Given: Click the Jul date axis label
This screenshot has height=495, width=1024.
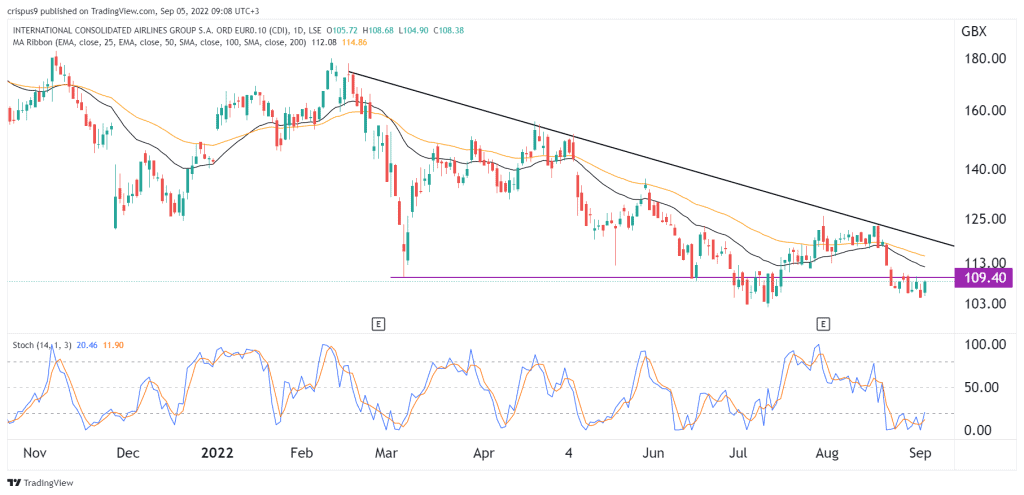Looking at the screenshot, I should click(739, 453).
